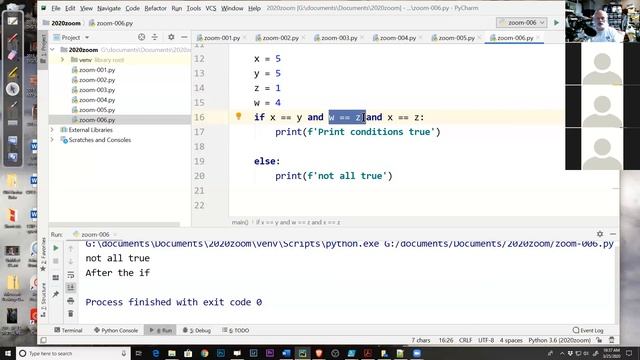Open Chrome from taskbar
The width and height of the screenshot is (640, 360).
point(204,353)
